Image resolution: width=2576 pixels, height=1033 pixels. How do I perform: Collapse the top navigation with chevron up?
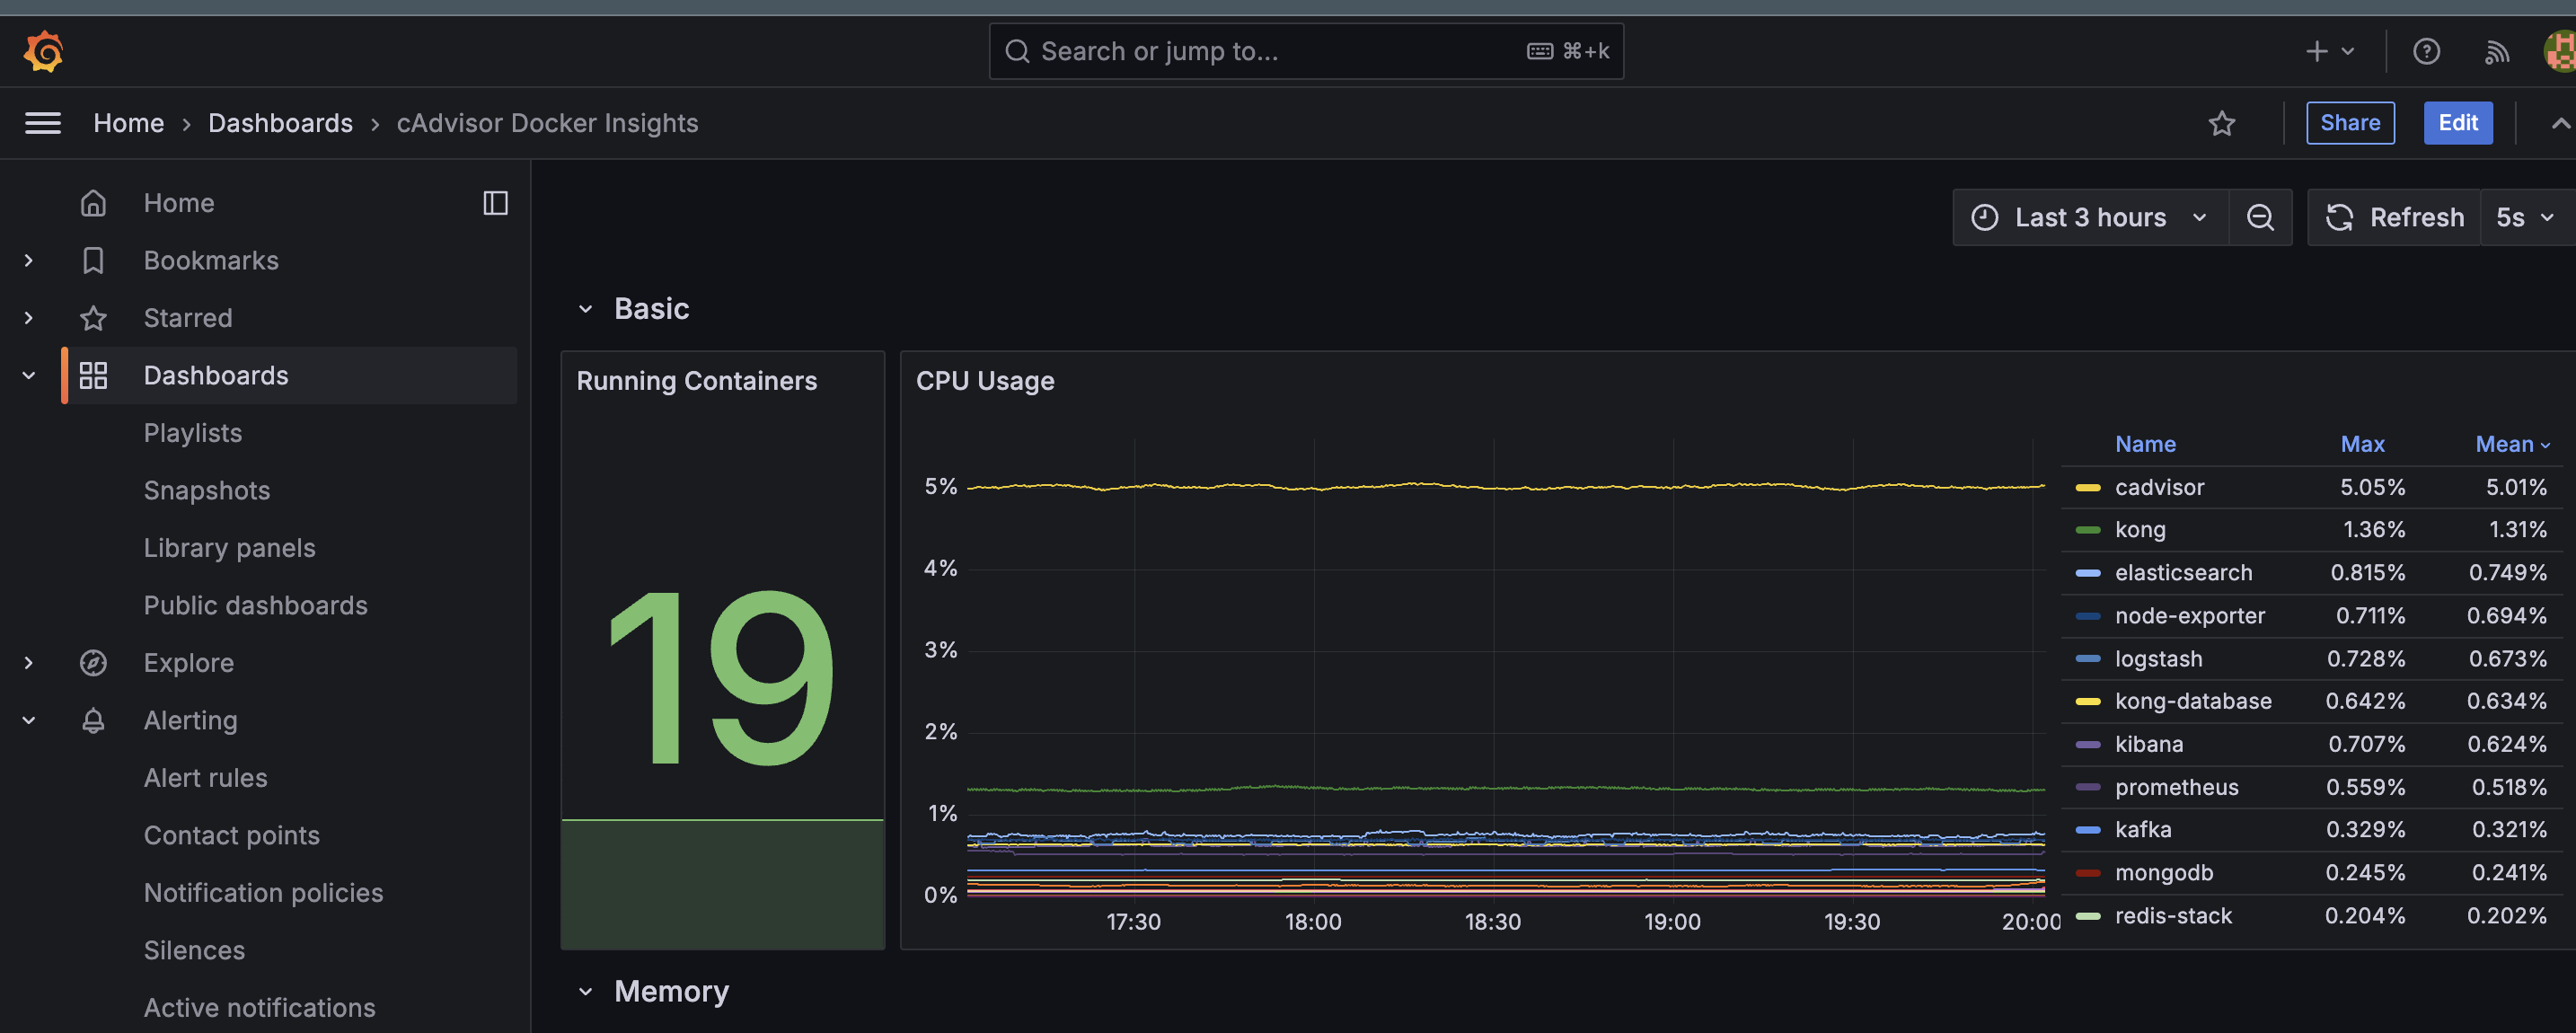pyautogui.click(x=2560, y=123)
